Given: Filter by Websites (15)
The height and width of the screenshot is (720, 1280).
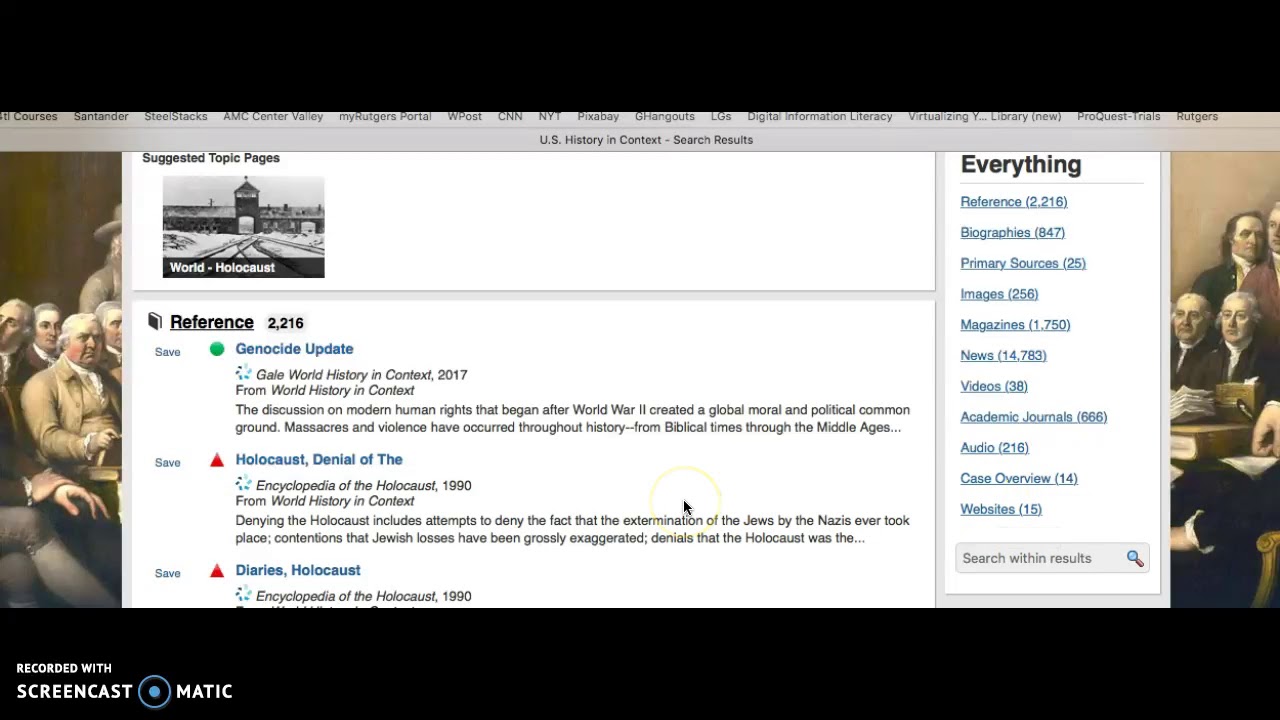Looking at the screenshot, I should point(1000,509).
